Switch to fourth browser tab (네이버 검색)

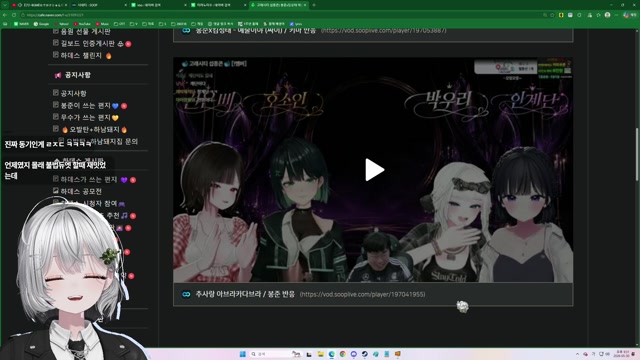[x=217, y=5]
